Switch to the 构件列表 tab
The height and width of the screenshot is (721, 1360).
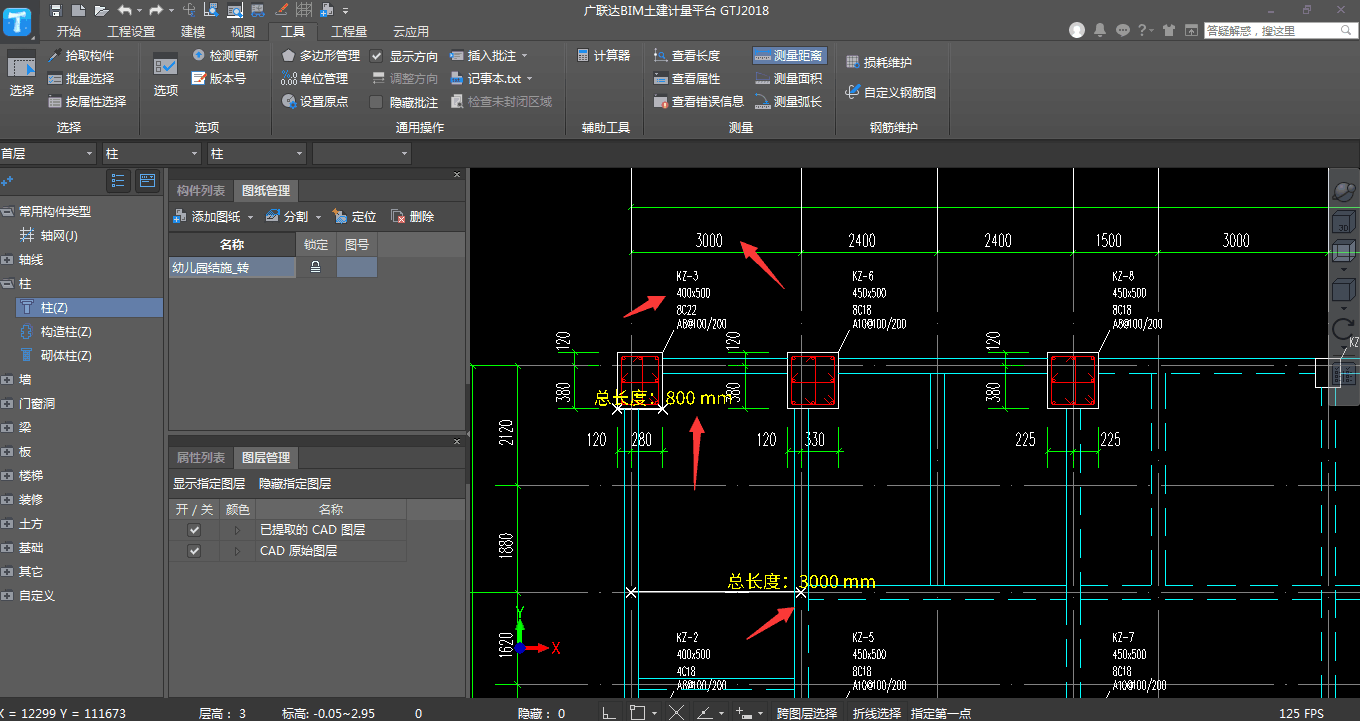[201, 191]
